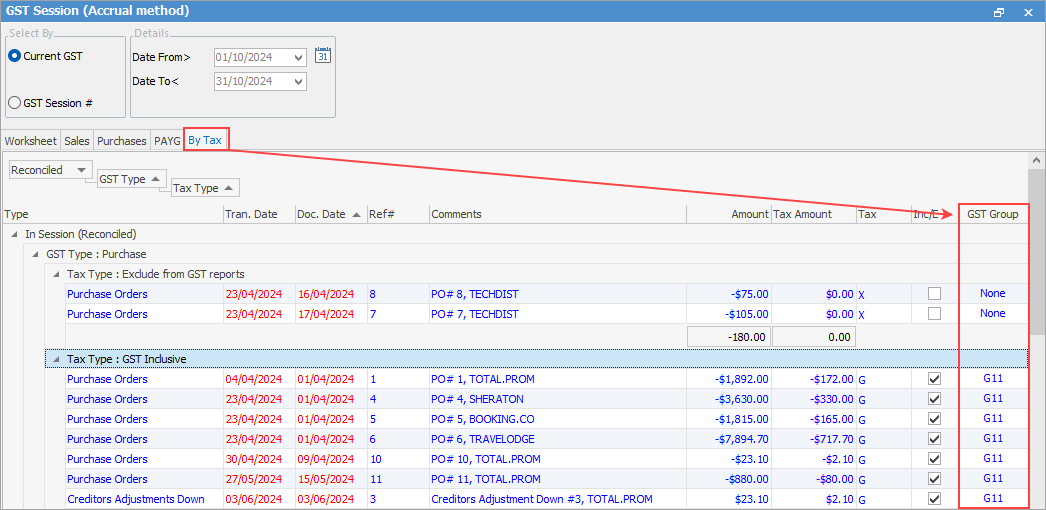Switch to the Purchases tab

(x=121, y=141)
